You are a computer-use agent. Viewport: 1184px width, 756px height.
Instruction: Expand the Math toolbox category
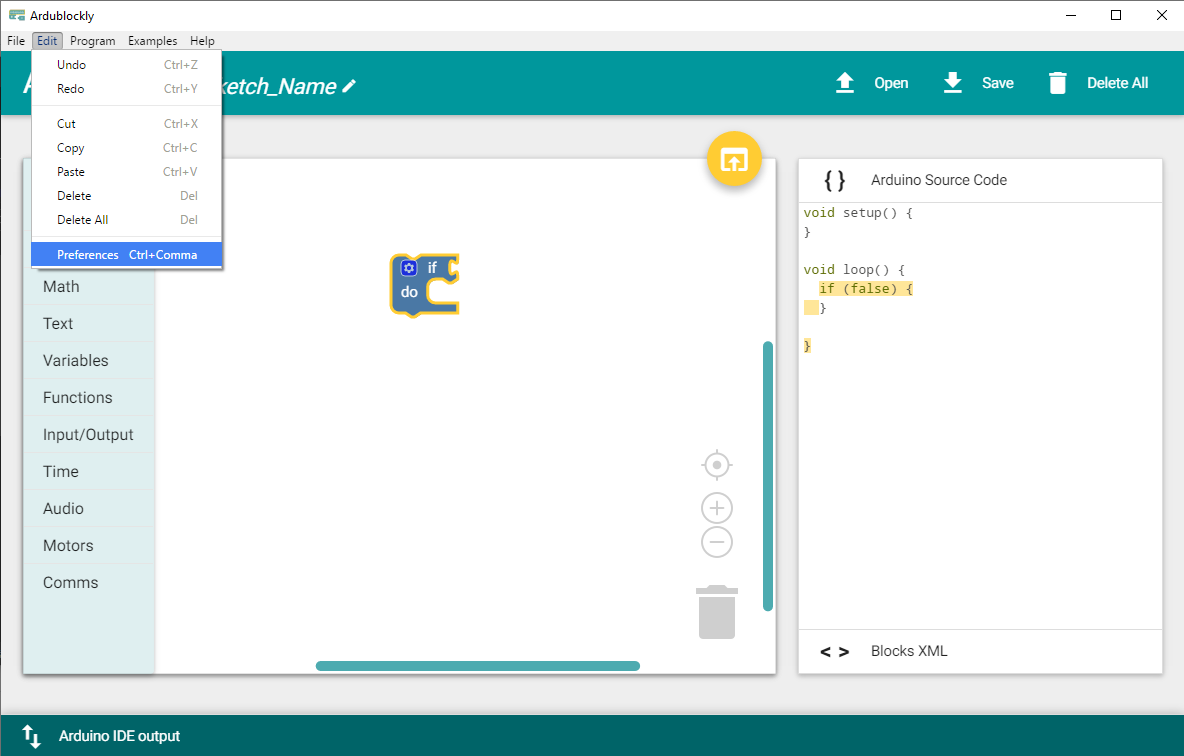pyautogui.click(x=89, y=287)
